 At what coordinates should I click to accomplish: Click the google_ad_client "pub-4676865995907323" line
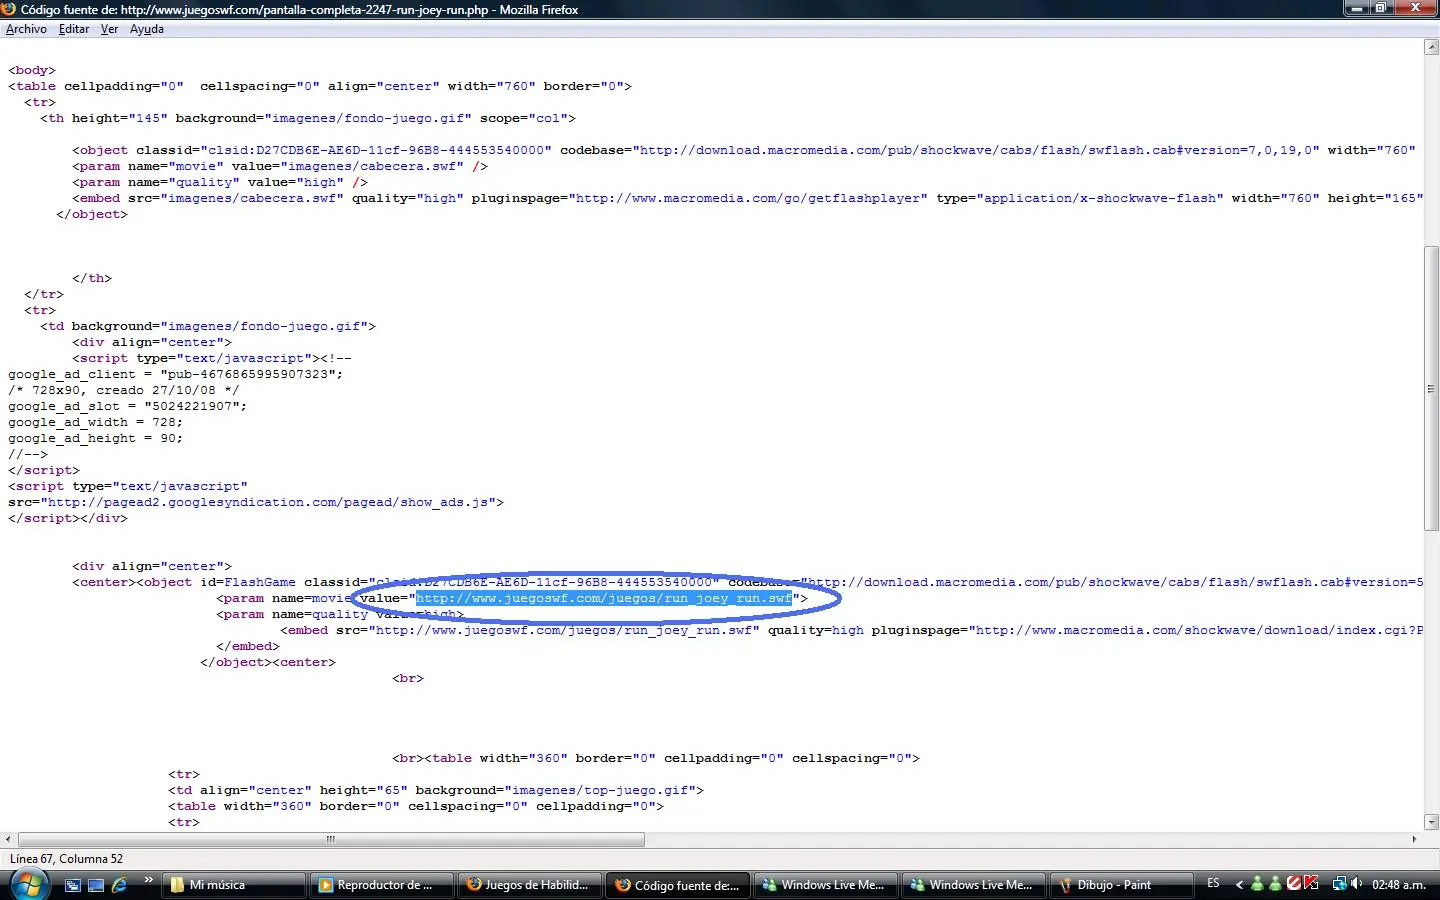coord(176,374)
